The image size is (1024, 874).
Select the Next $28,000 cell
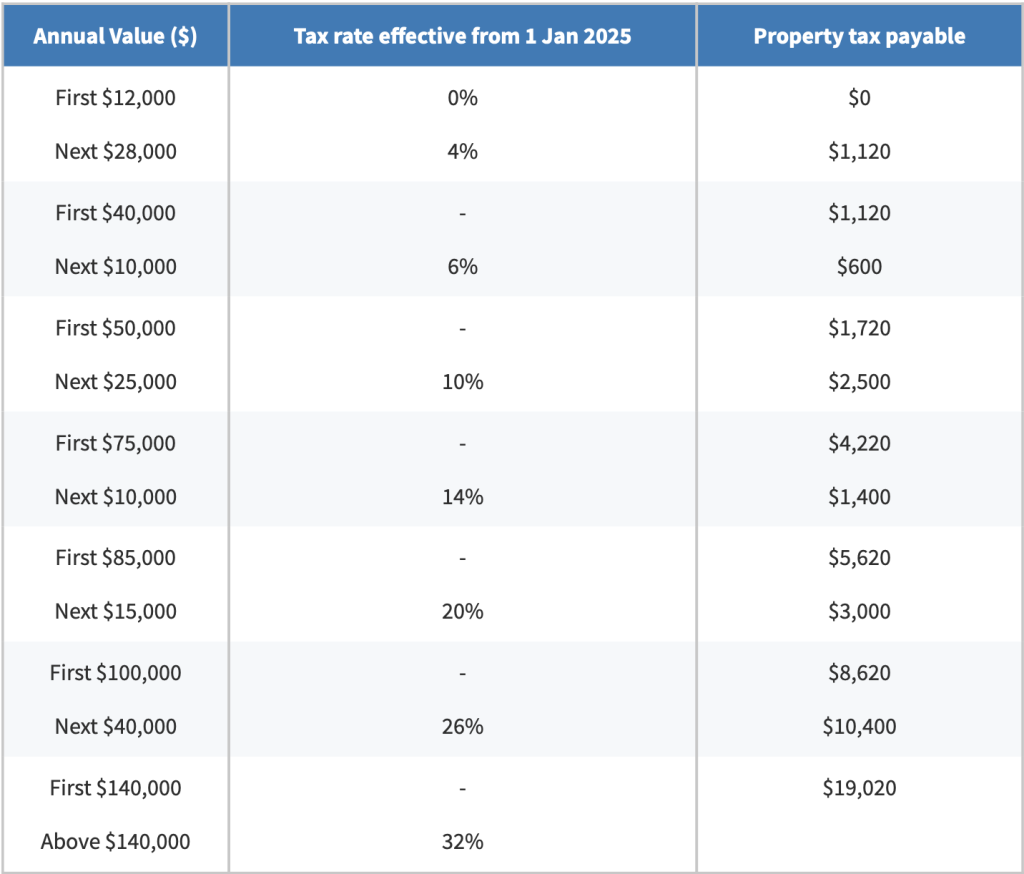115,152
